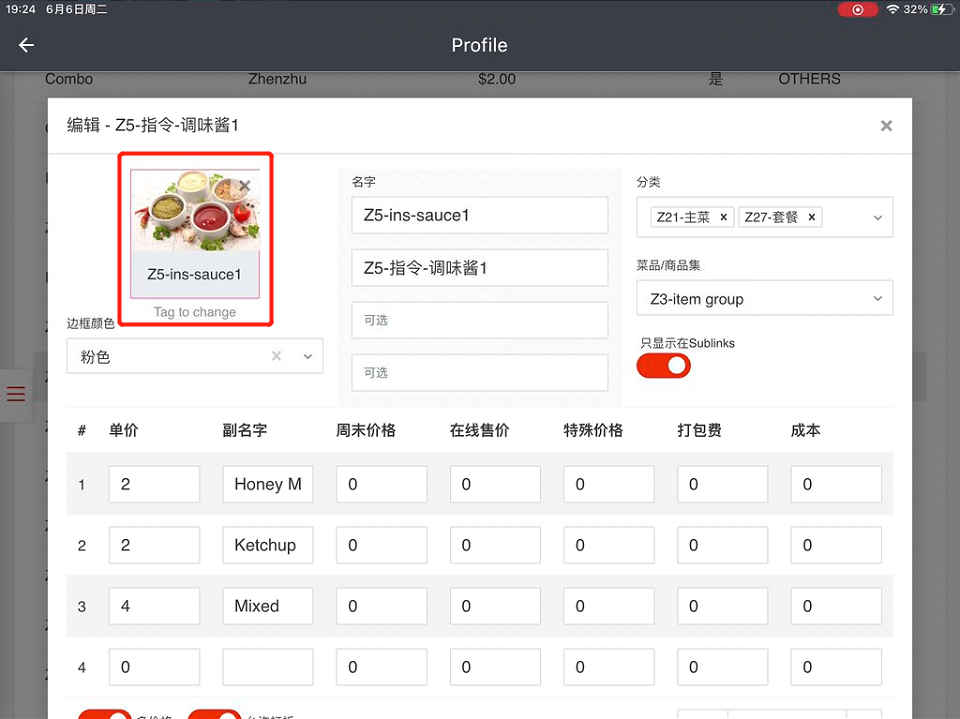Screen dimensions: 960x719
Task: Focus row 4 empty 副名字 field
Action: click(268, 667)
